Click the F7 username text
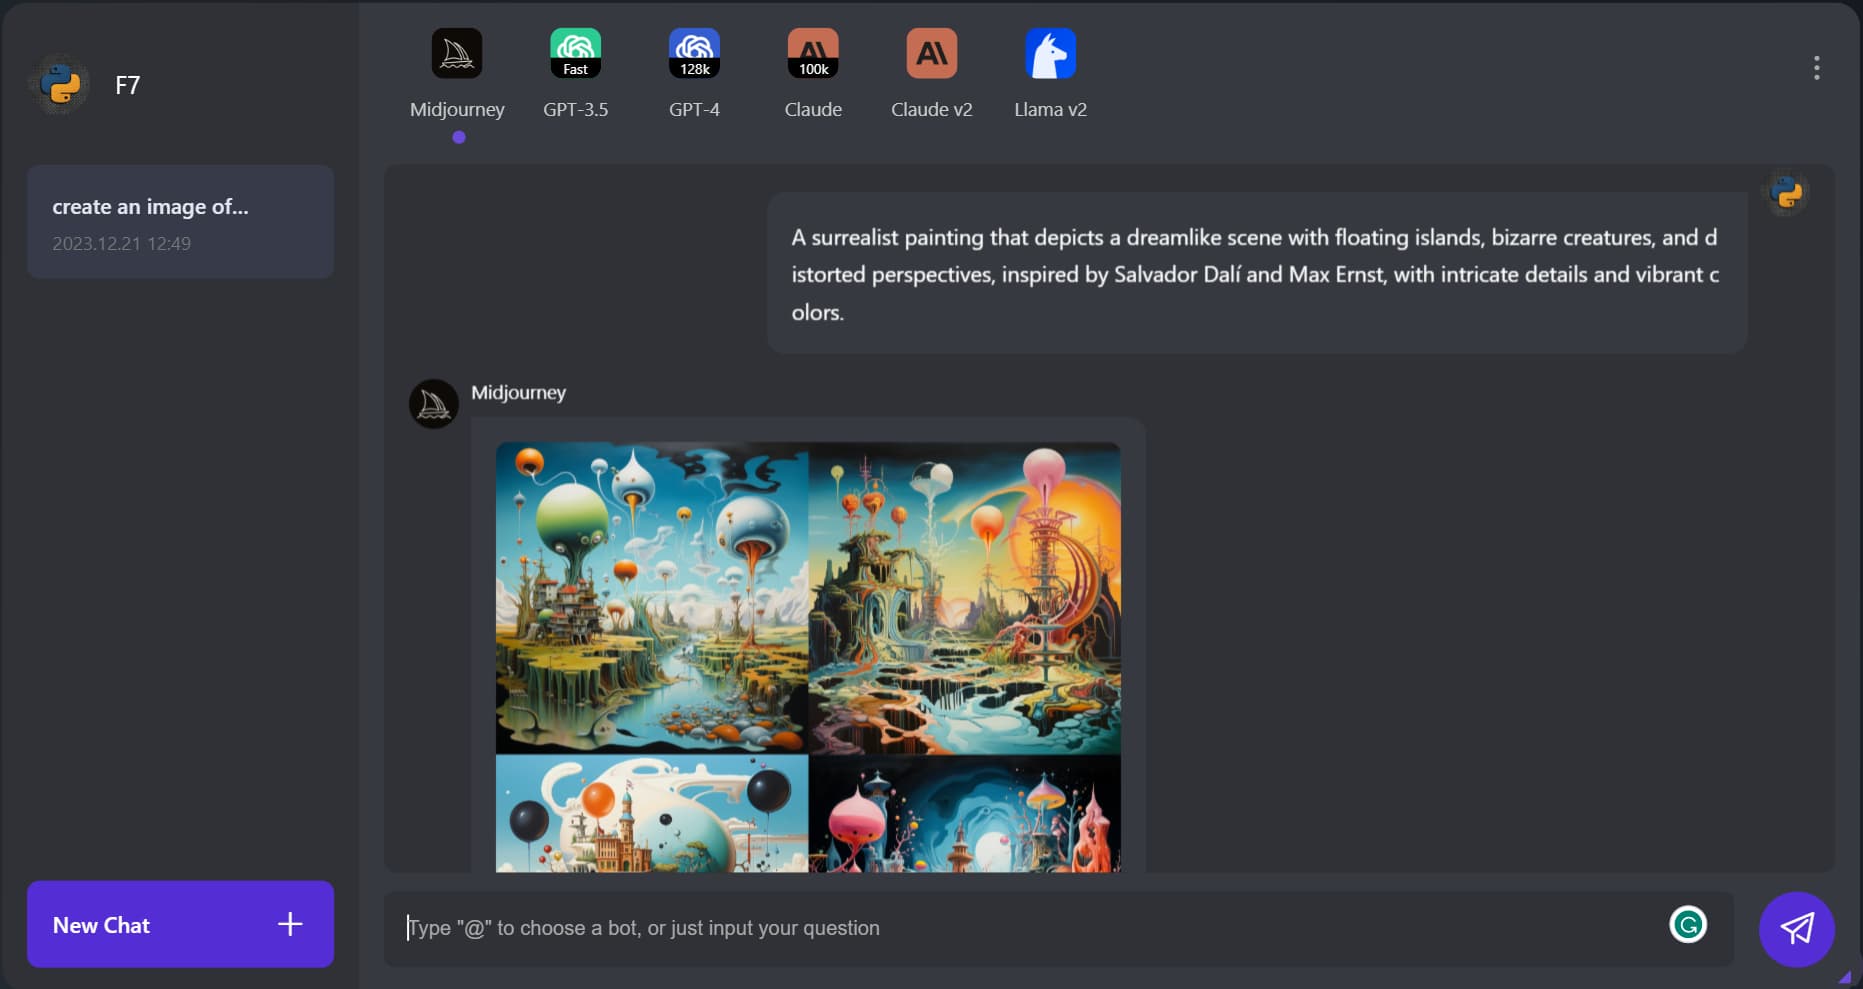The height and width of the screenshot is (989, 1863). tap(127, 85)
